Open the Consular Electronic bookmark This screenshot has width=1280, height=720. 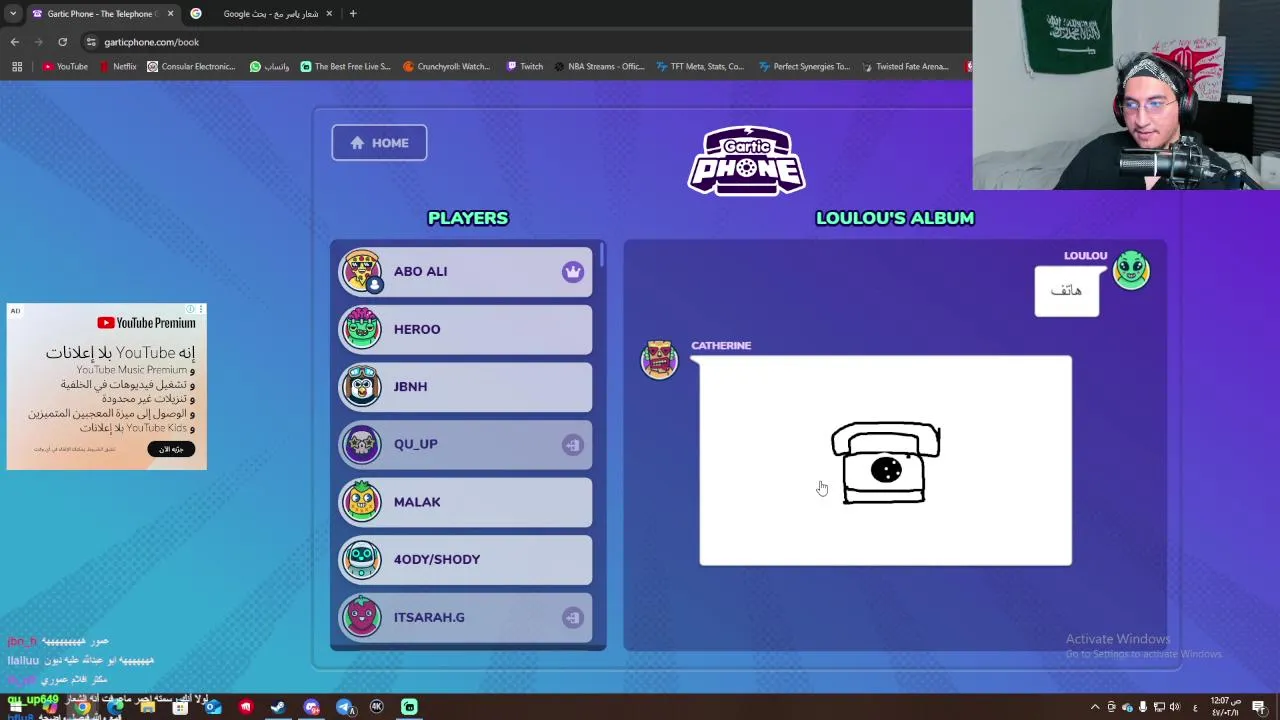point(191,67)
